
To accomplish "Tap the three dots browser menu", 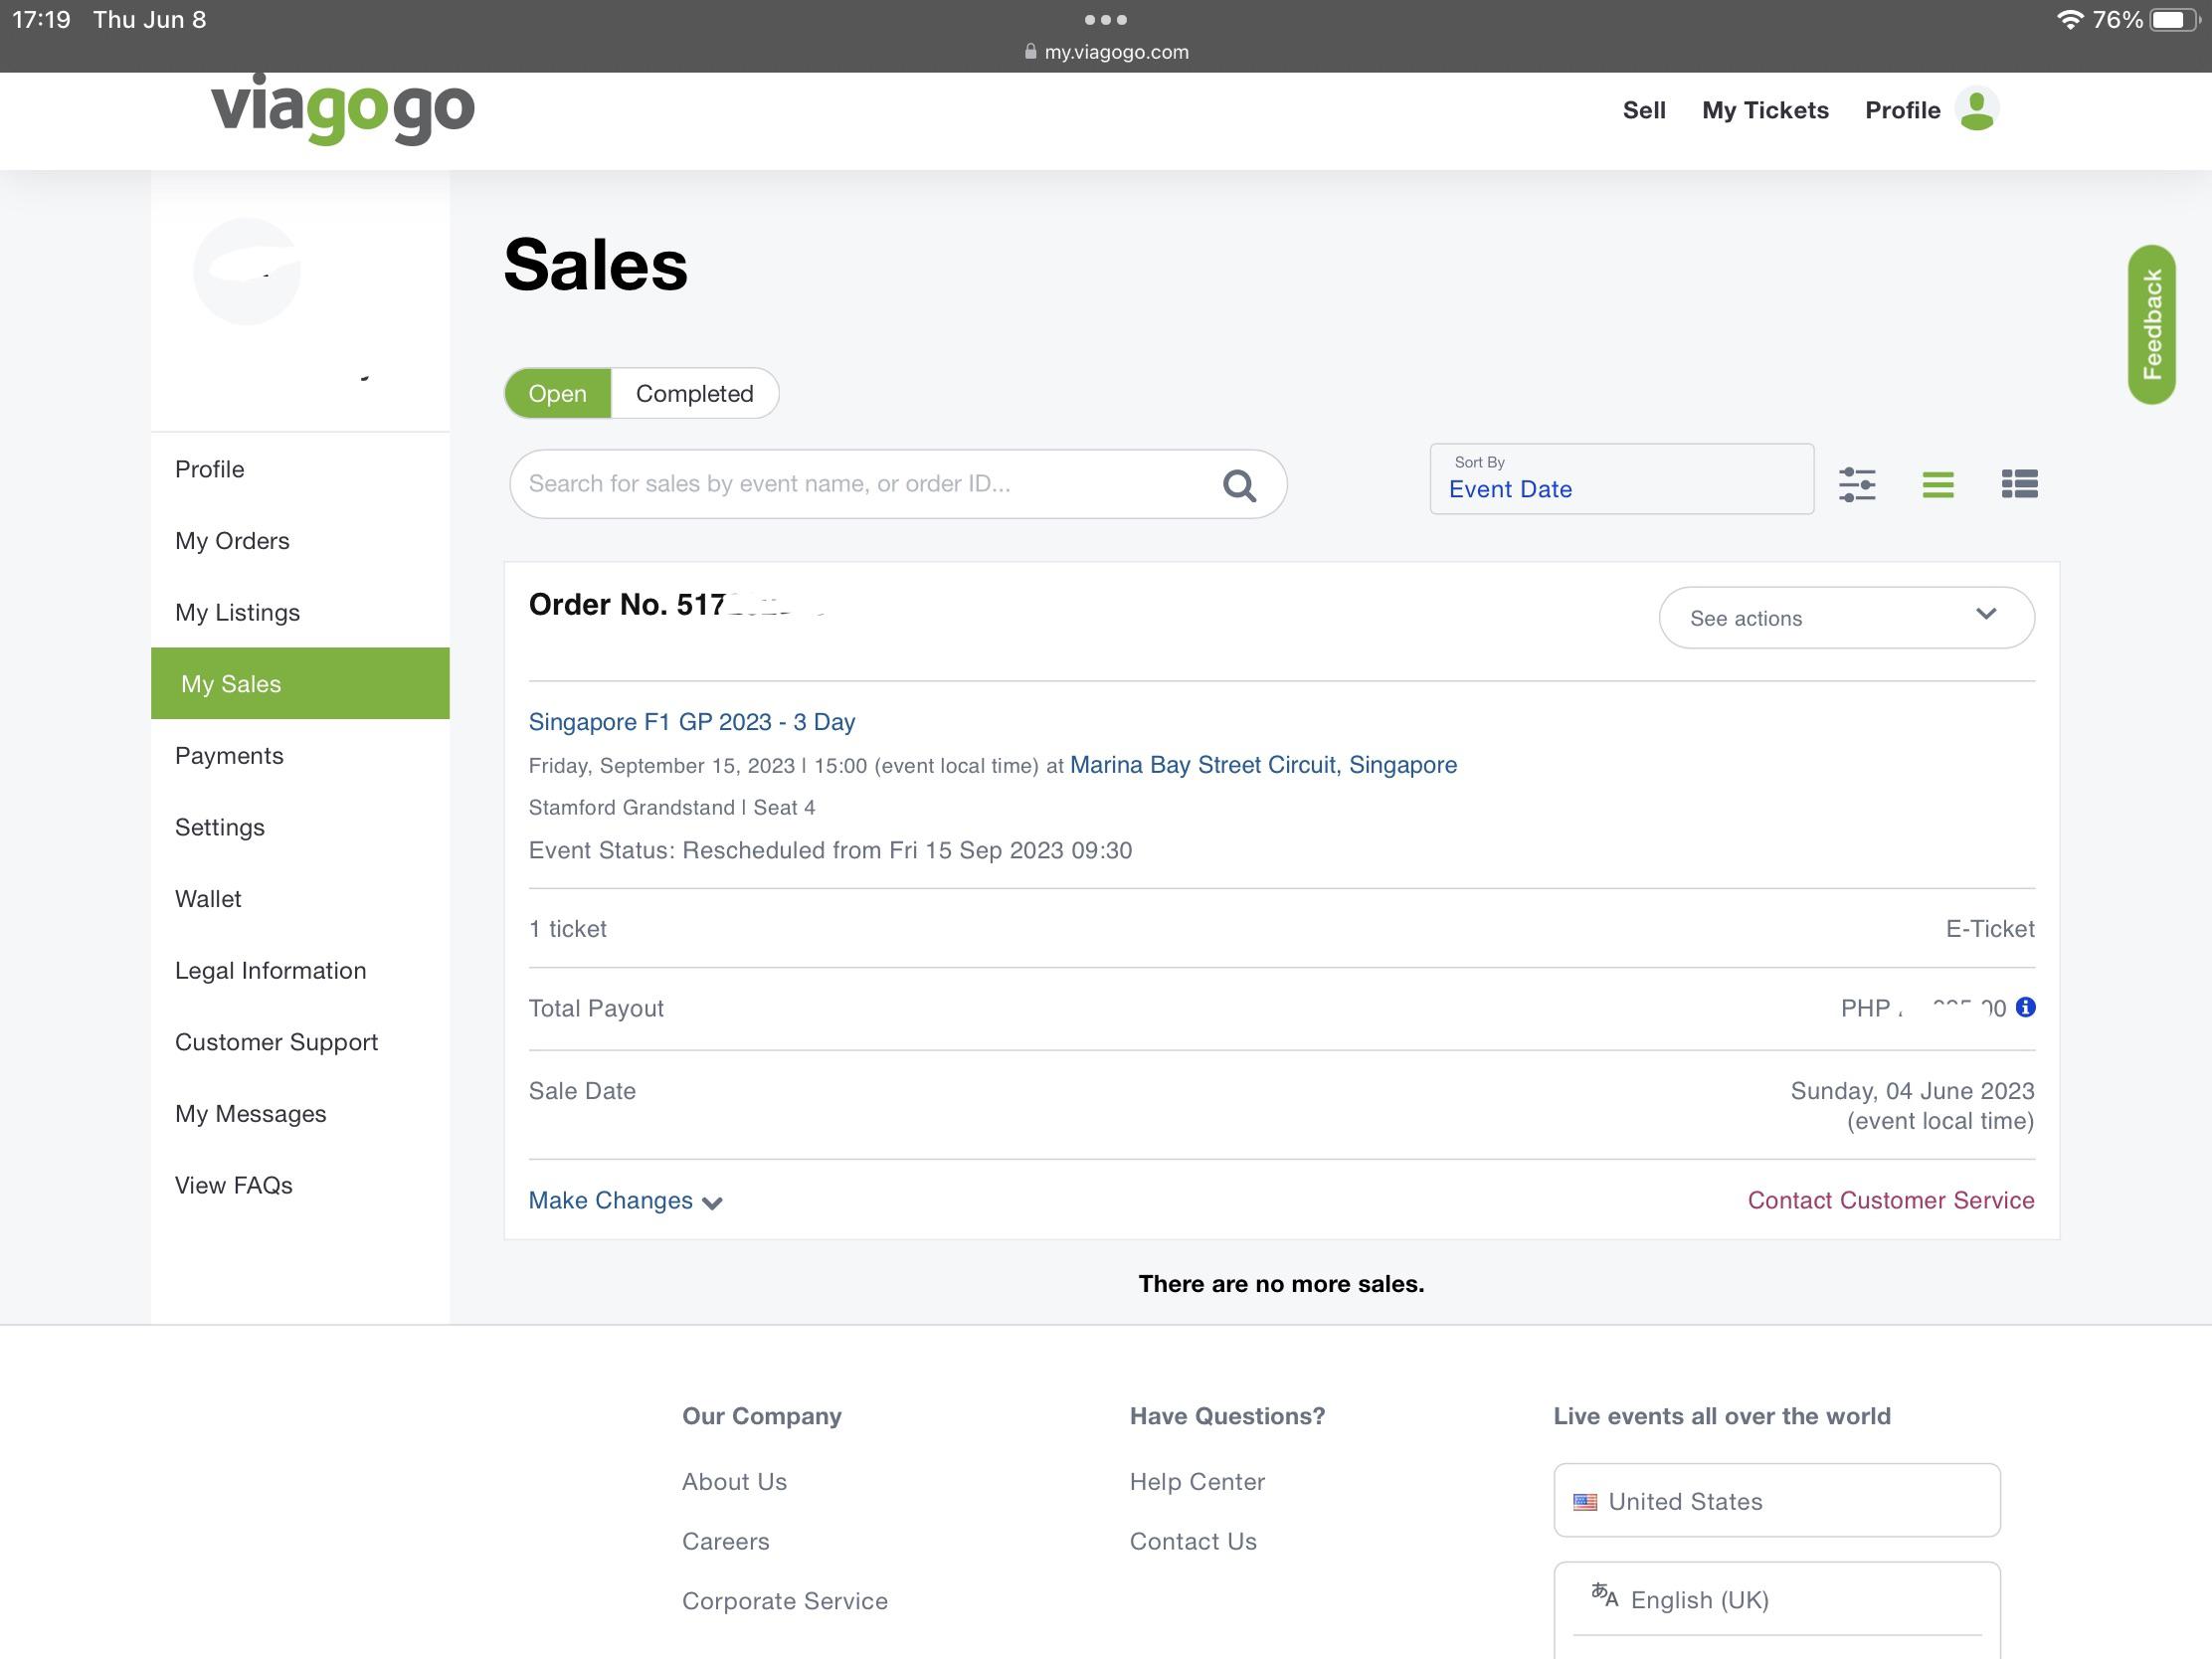I will (x=1105, y=20).
